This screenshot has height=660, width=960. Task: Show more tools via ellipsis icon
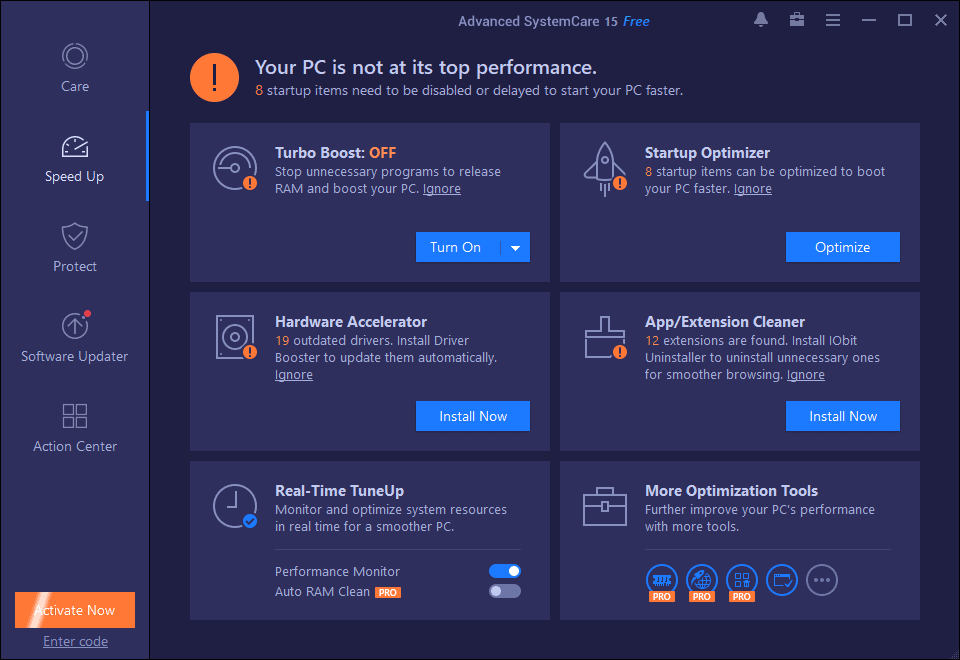(822, 580)
